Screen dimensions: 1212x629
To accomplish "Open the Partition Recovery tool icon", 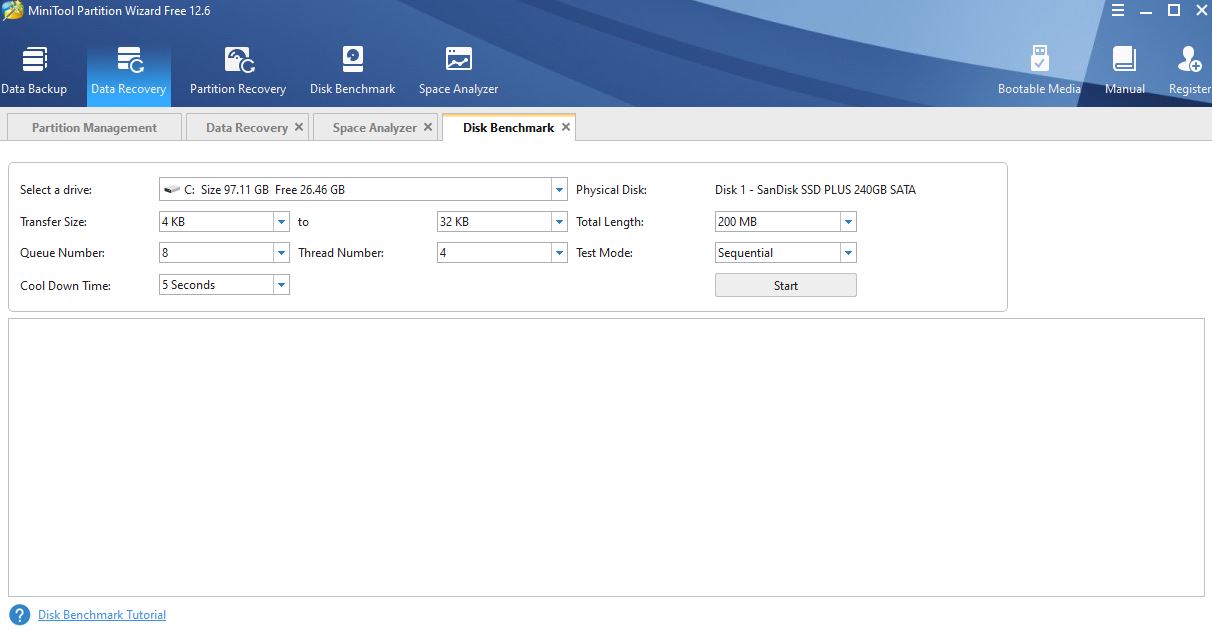I will pos(238,60).
